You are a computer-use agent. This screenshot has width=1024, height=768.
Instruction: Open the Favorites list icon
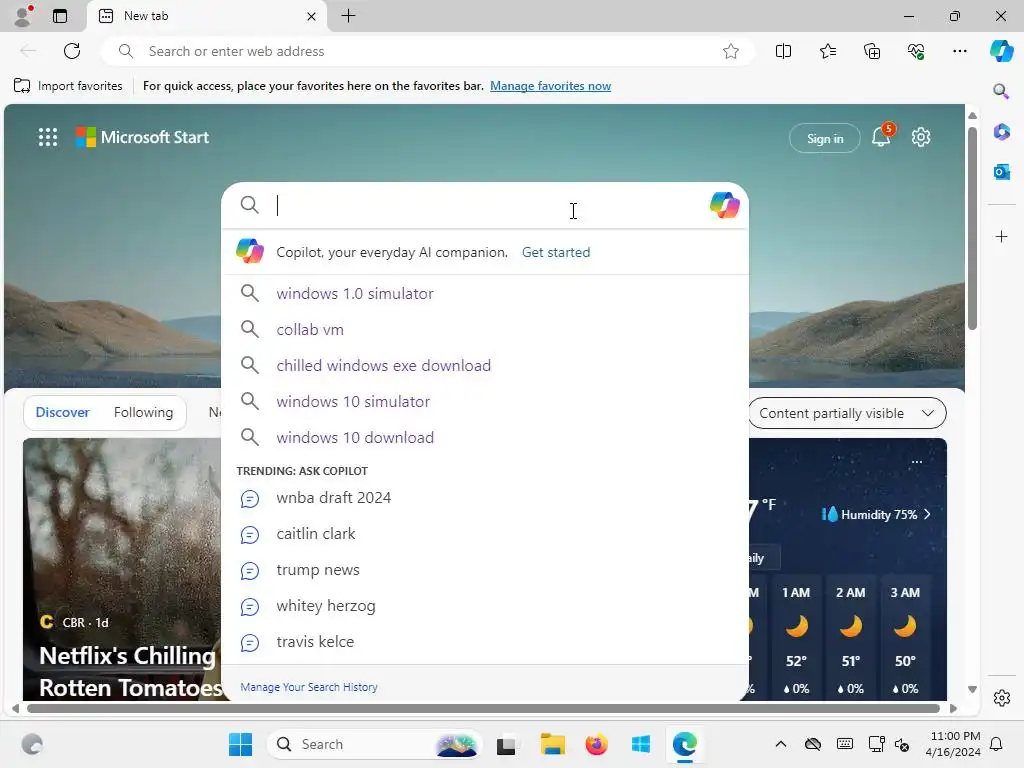pyautogui.click(x=827, y=51)
